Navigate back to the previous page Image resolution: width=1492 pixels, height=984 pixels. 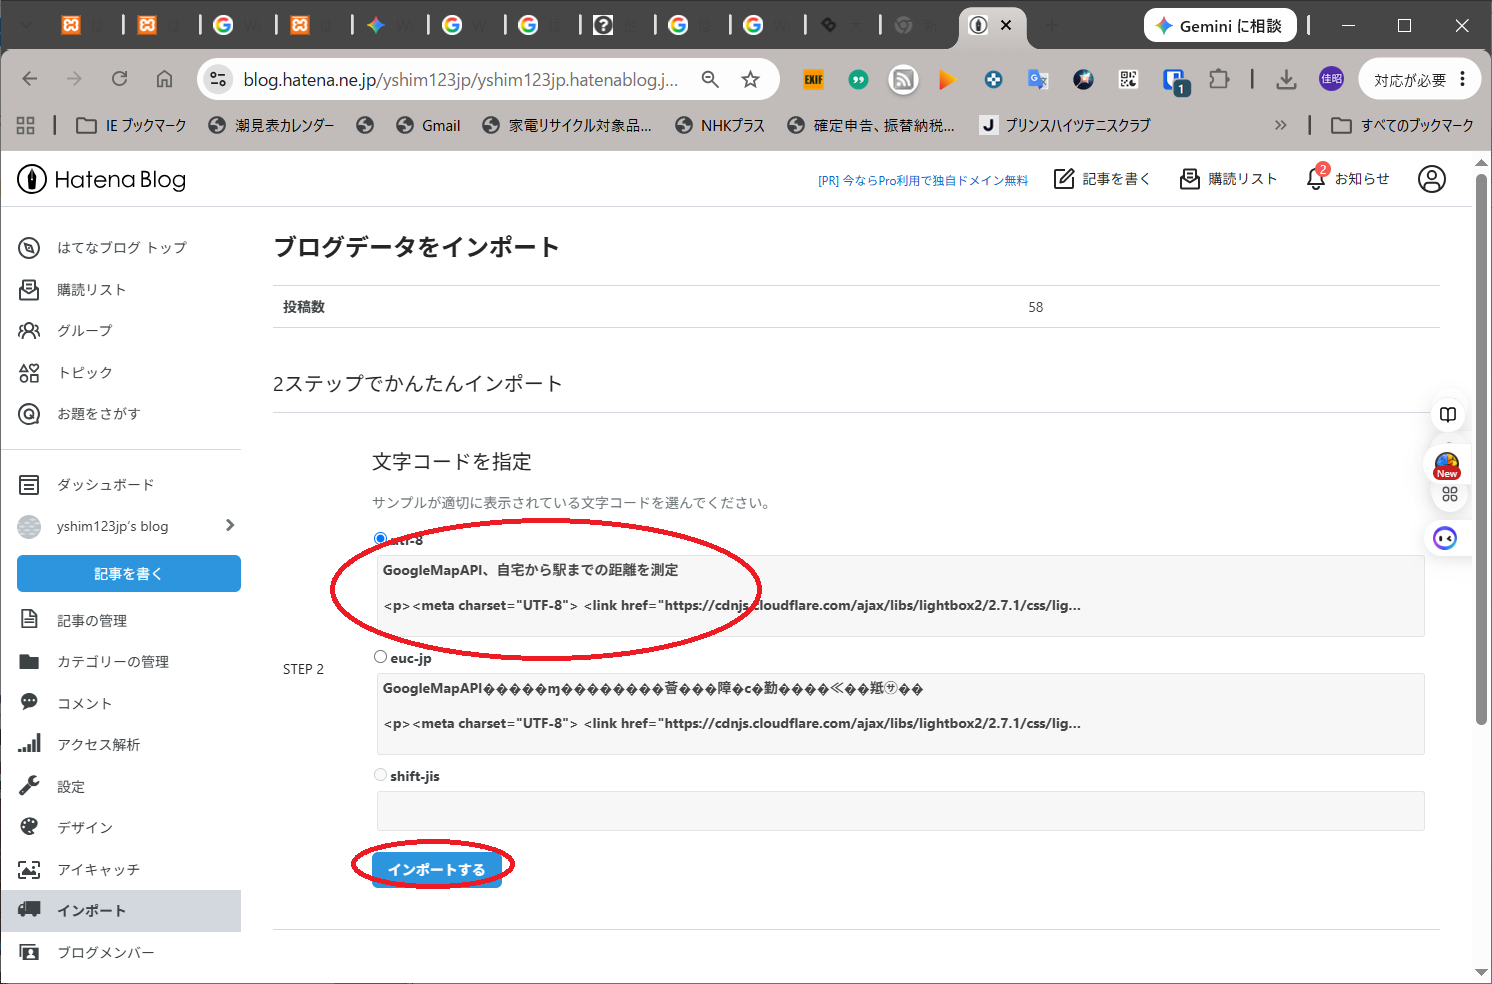pyautogui.click(x=30, y=79)
